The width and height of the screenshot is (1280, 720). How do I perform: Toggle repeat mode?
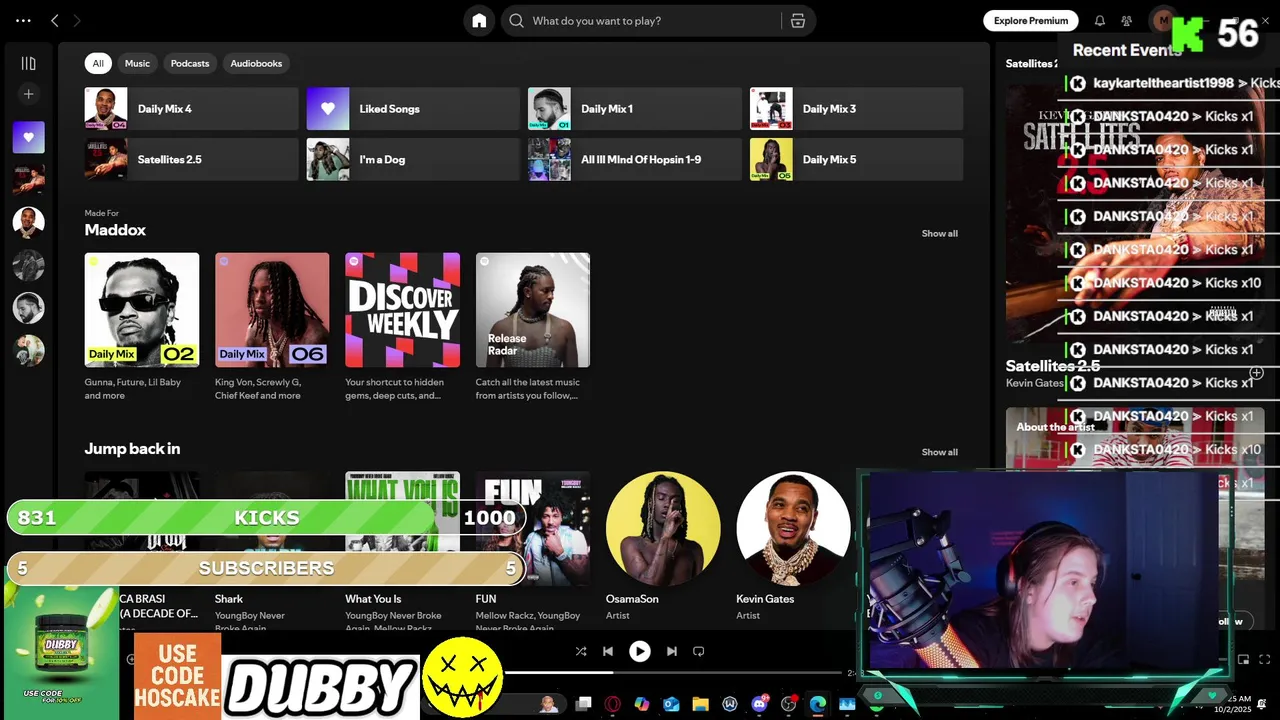699,651
